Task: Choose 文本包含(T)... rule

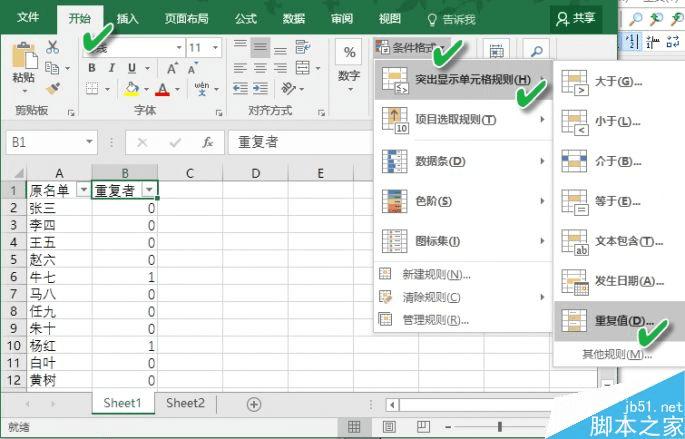Action: click(x=619, y=241)
